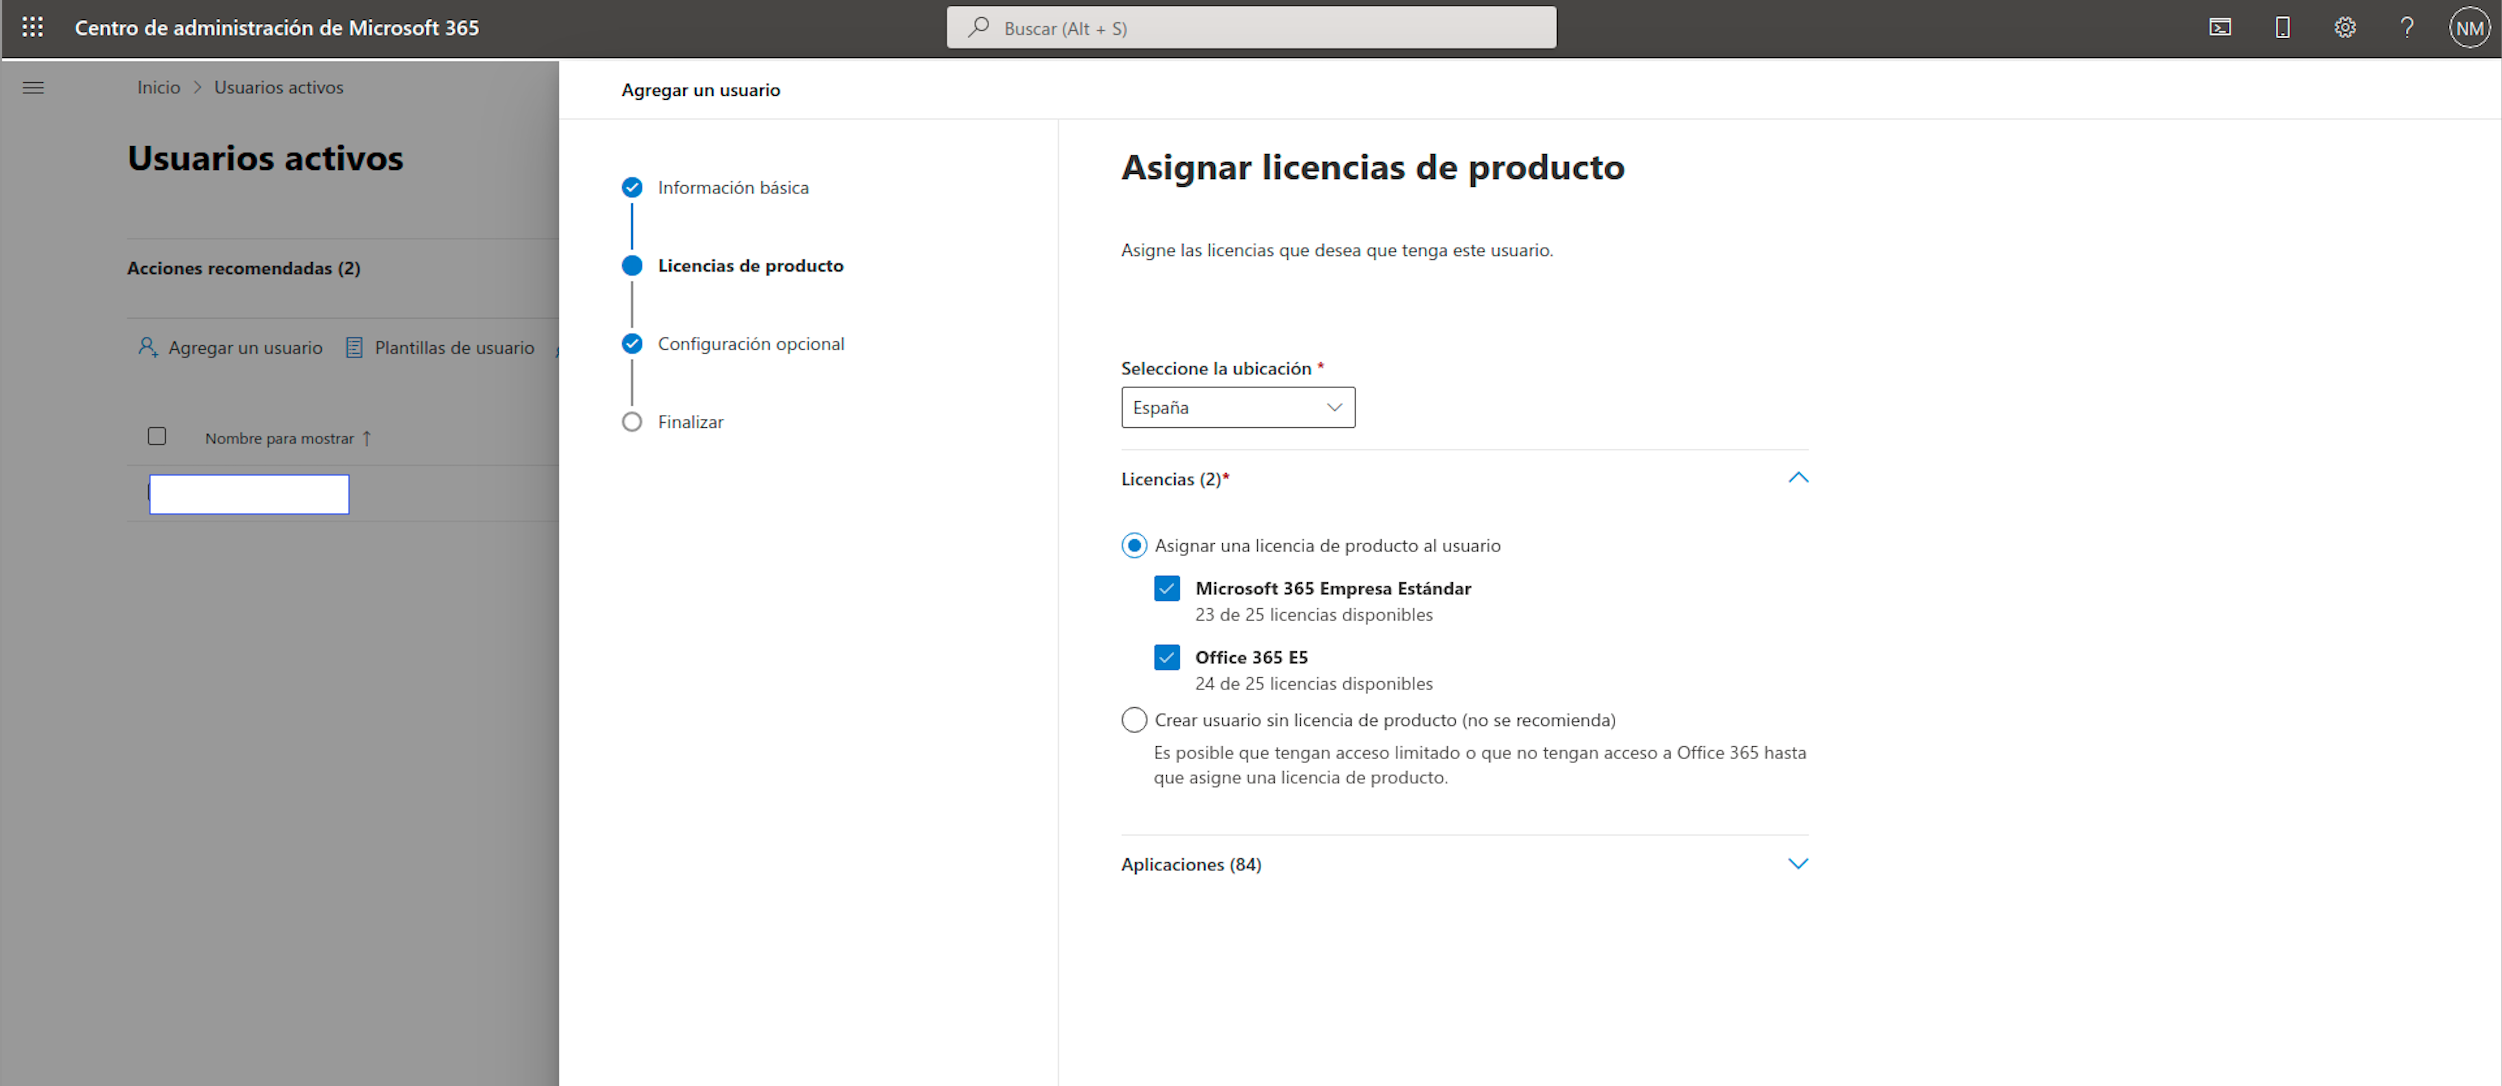Click Usuarios activos breadcrumb

(279, 88)
